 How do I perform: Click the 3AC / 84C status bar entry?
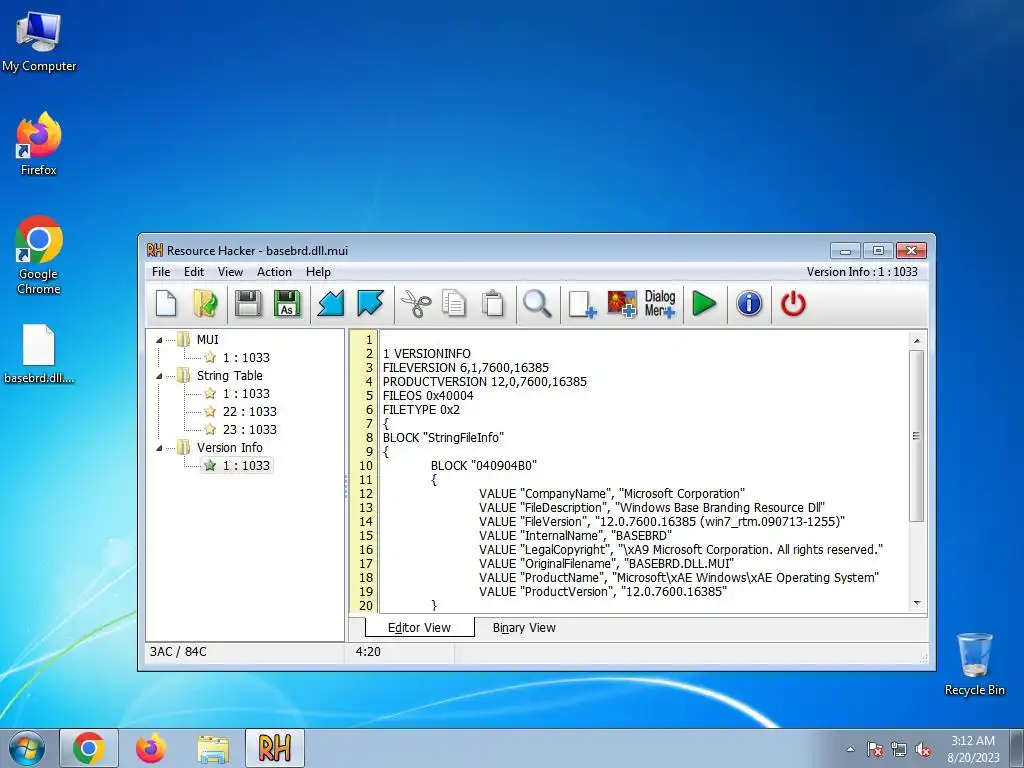click(178, 652)
